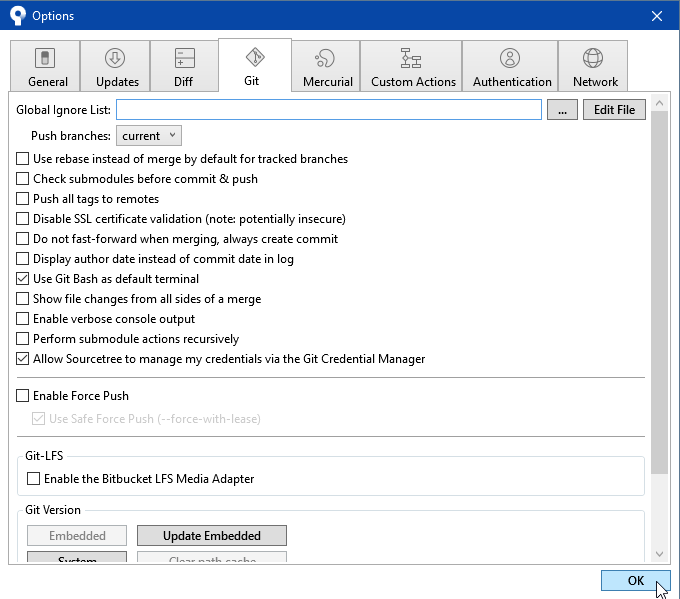Uncheck Git Credential Manager option
The image size is (680, 599).
click(x=23, y=359)
